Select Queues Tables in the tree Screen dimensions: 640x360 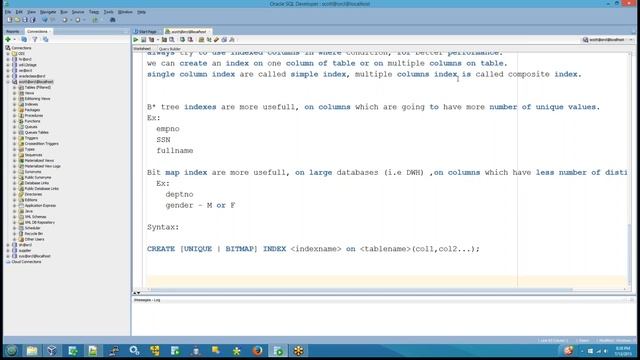click(36, 132)
